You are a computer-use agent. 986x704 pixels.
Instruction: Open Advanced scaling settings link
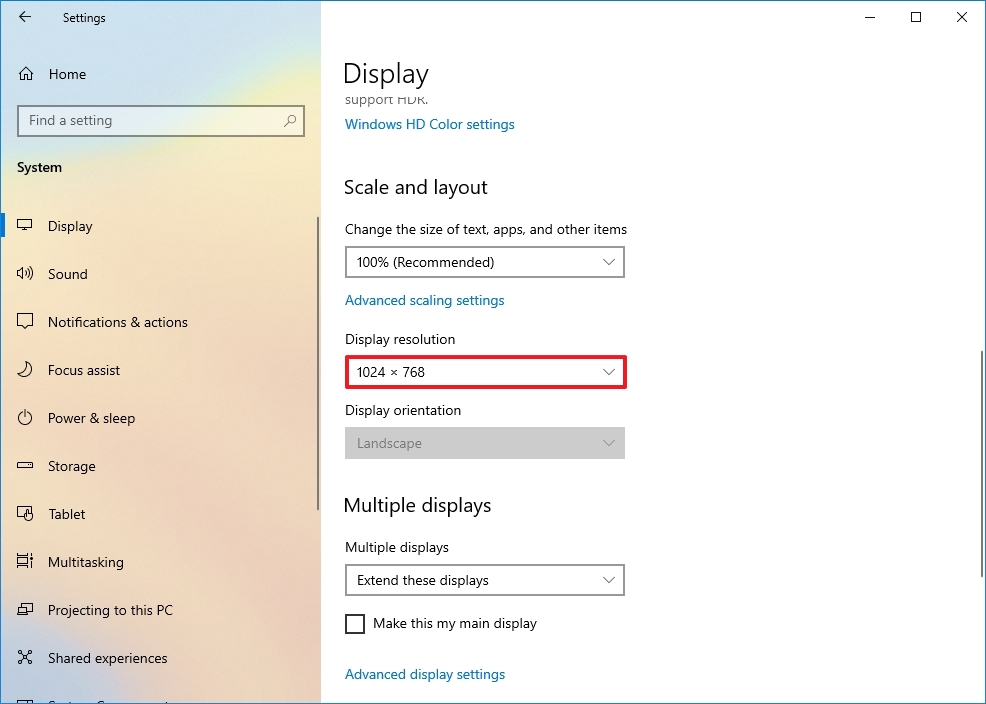[424, 300]
